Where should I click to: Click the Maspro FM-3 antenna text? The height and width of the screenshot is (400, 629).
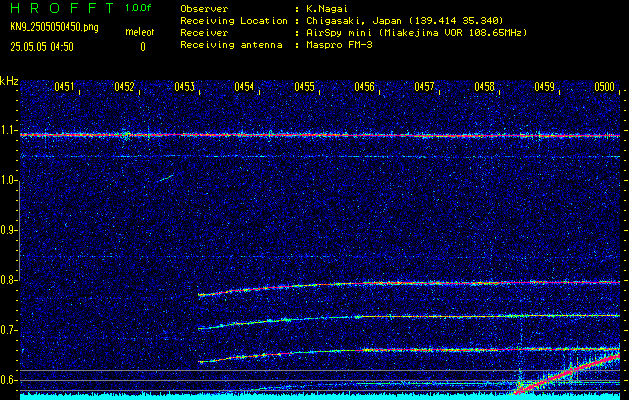click(x=339, y=45)
